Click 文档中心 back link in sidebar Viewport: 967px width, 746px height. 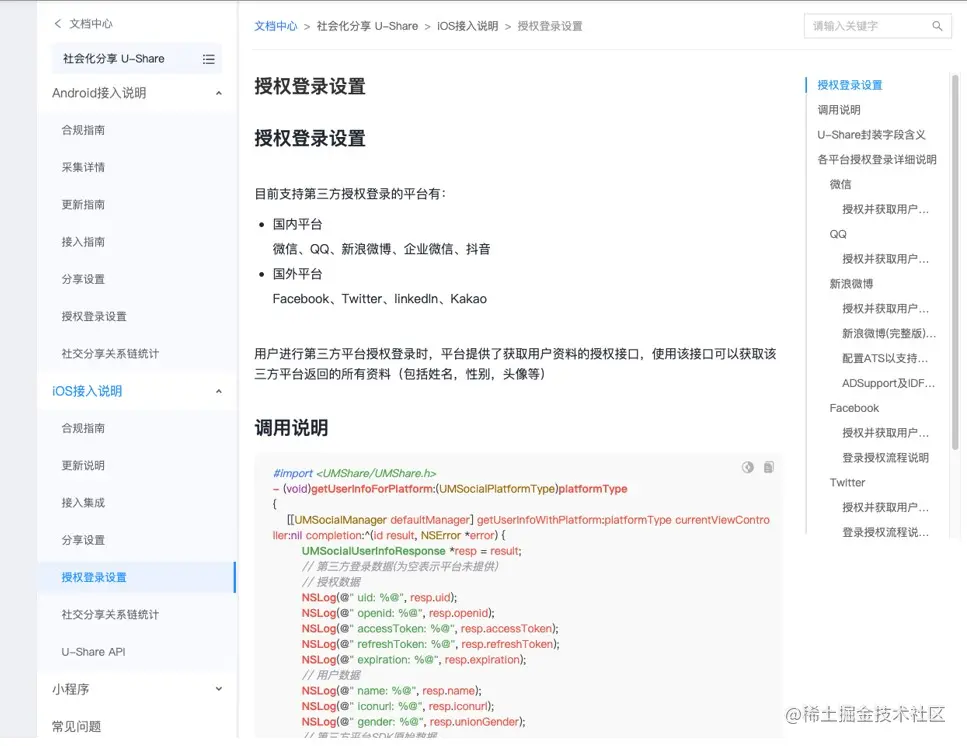click(x=91, y=23)
